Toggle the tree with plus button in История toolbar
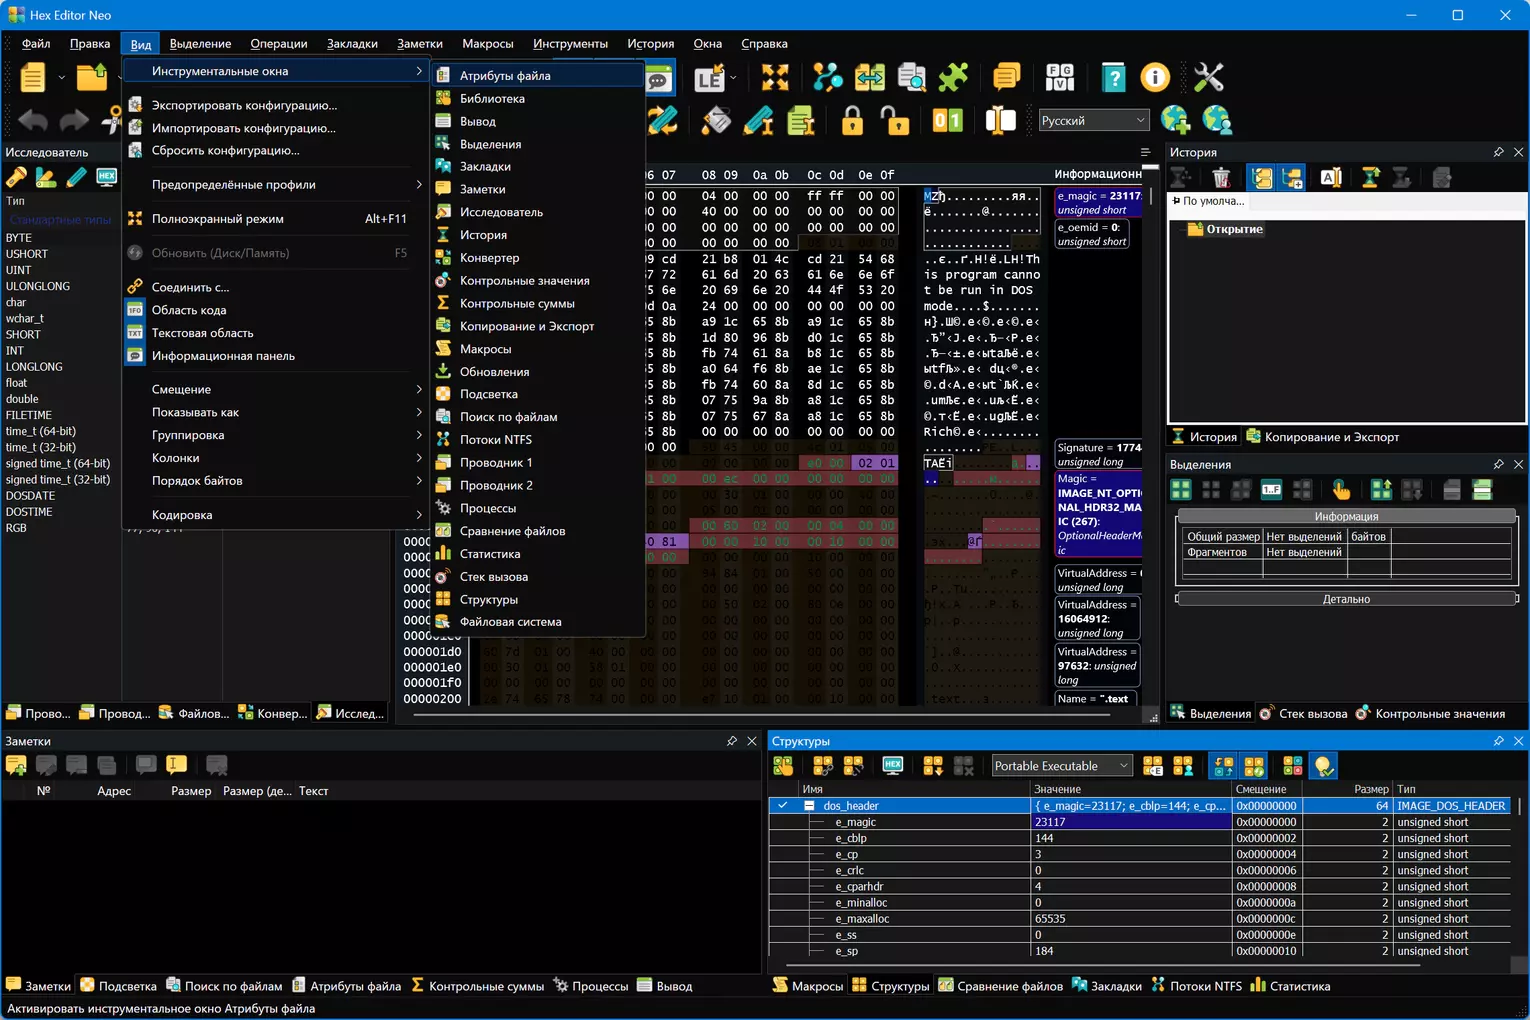Image resolution: width=1530 pixels, height=1020 pixels. (x=1292, y=178)
